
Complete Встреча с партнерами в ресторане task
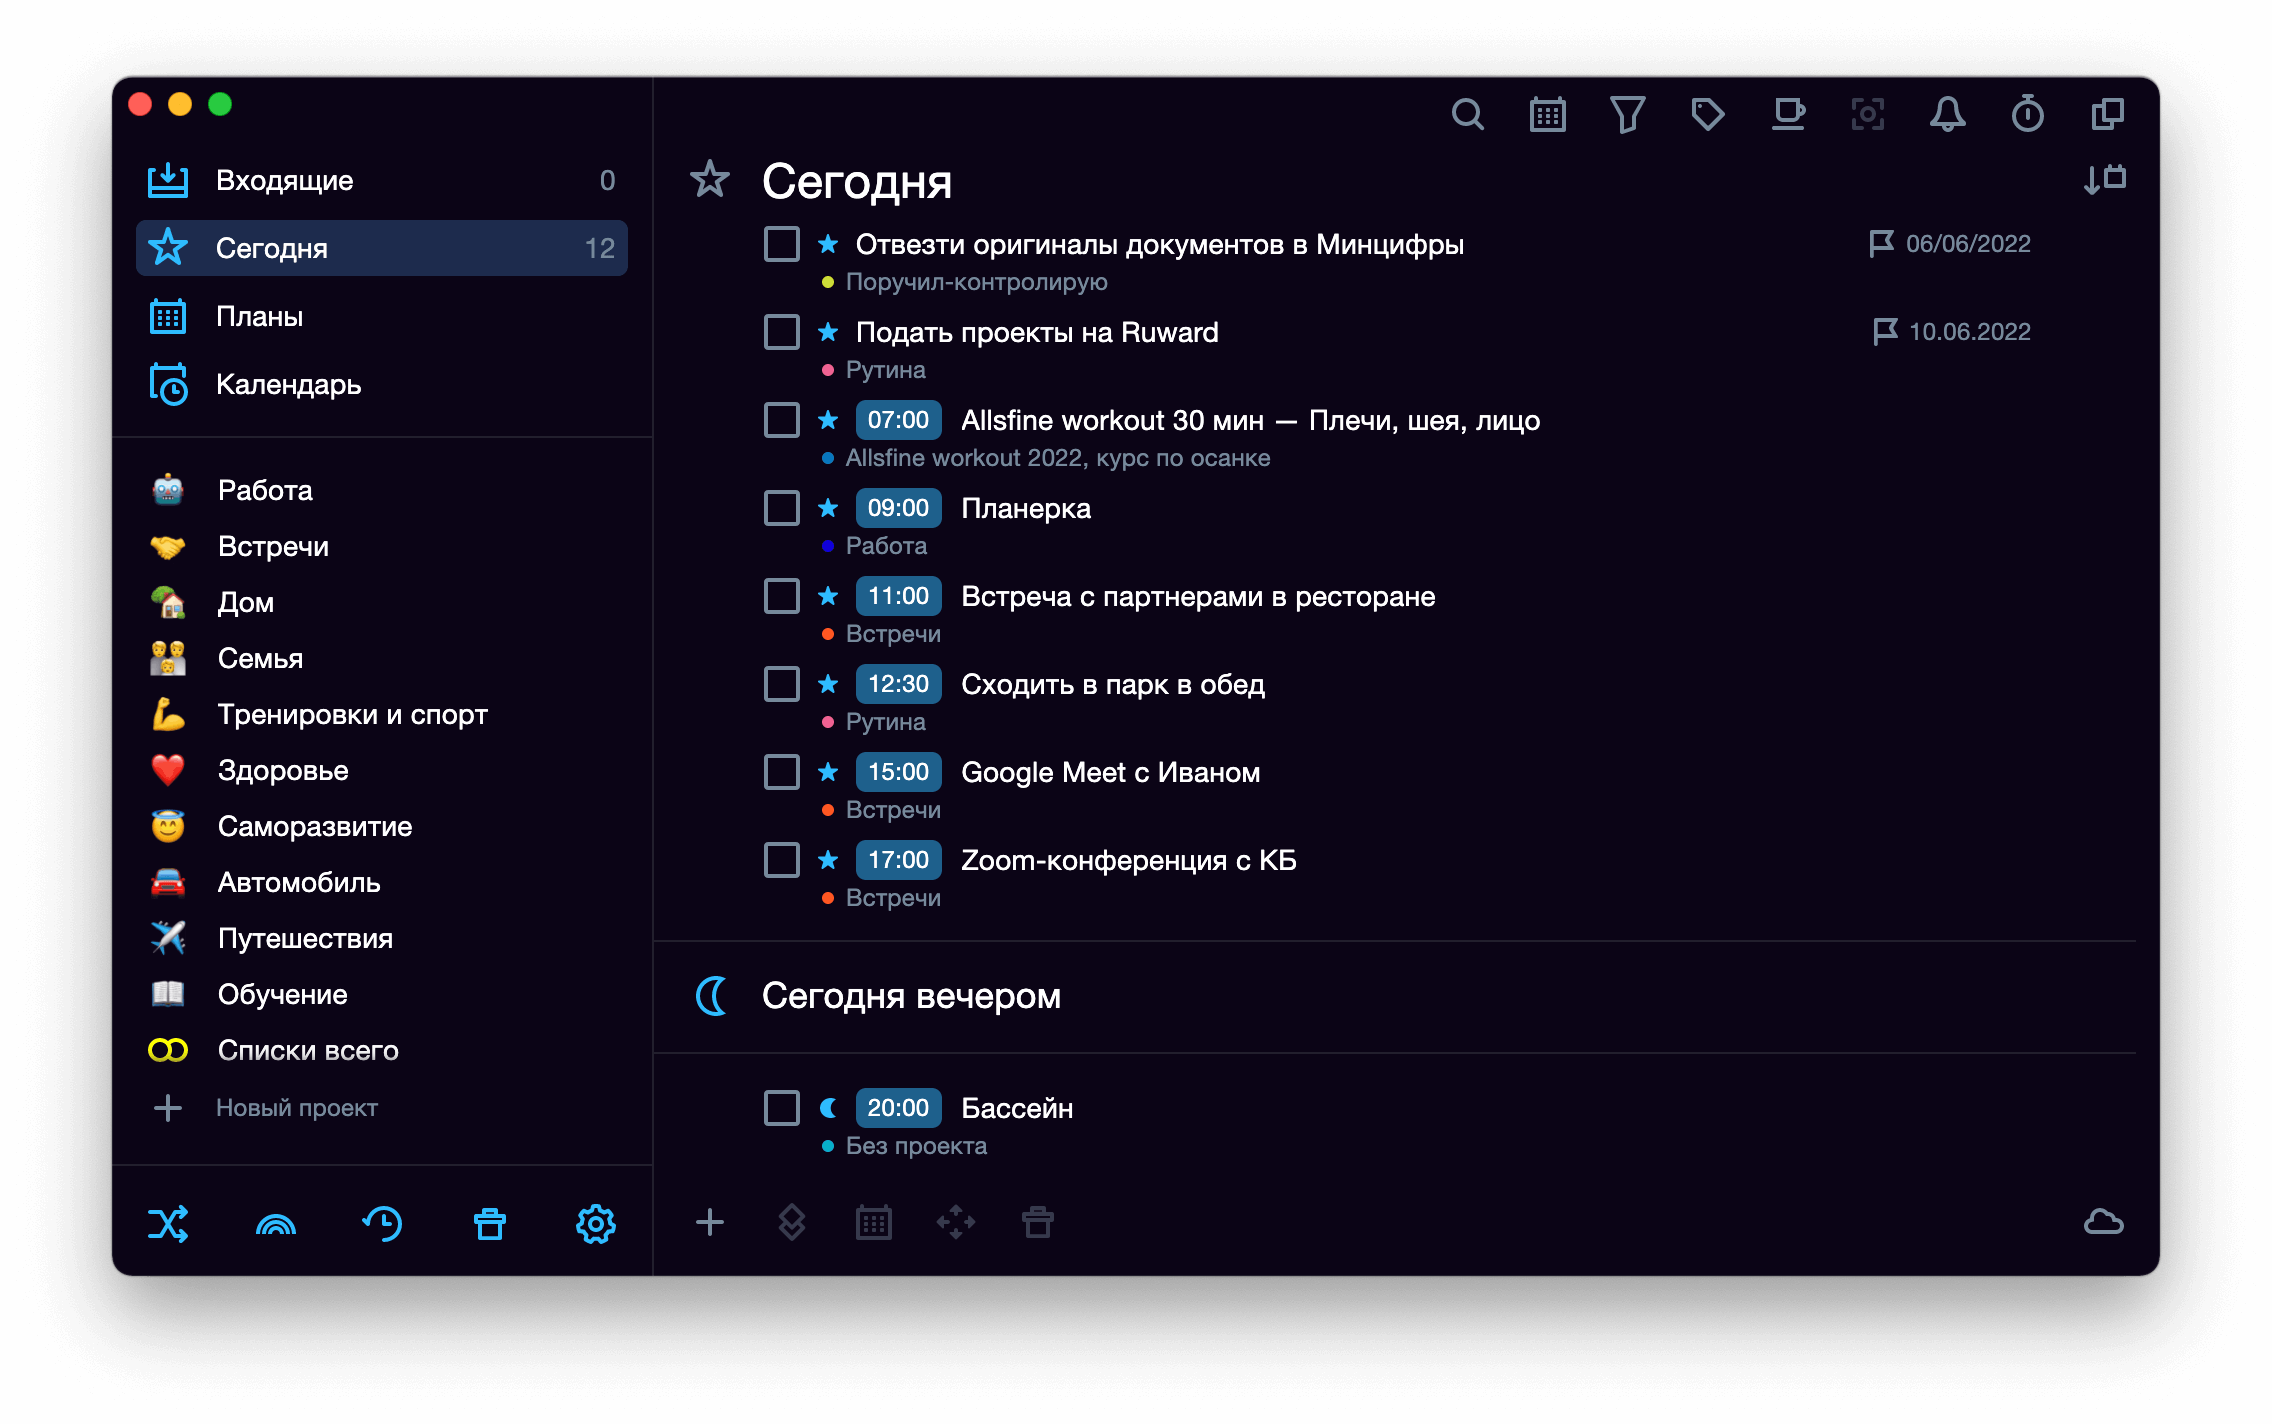coord(782,596)
